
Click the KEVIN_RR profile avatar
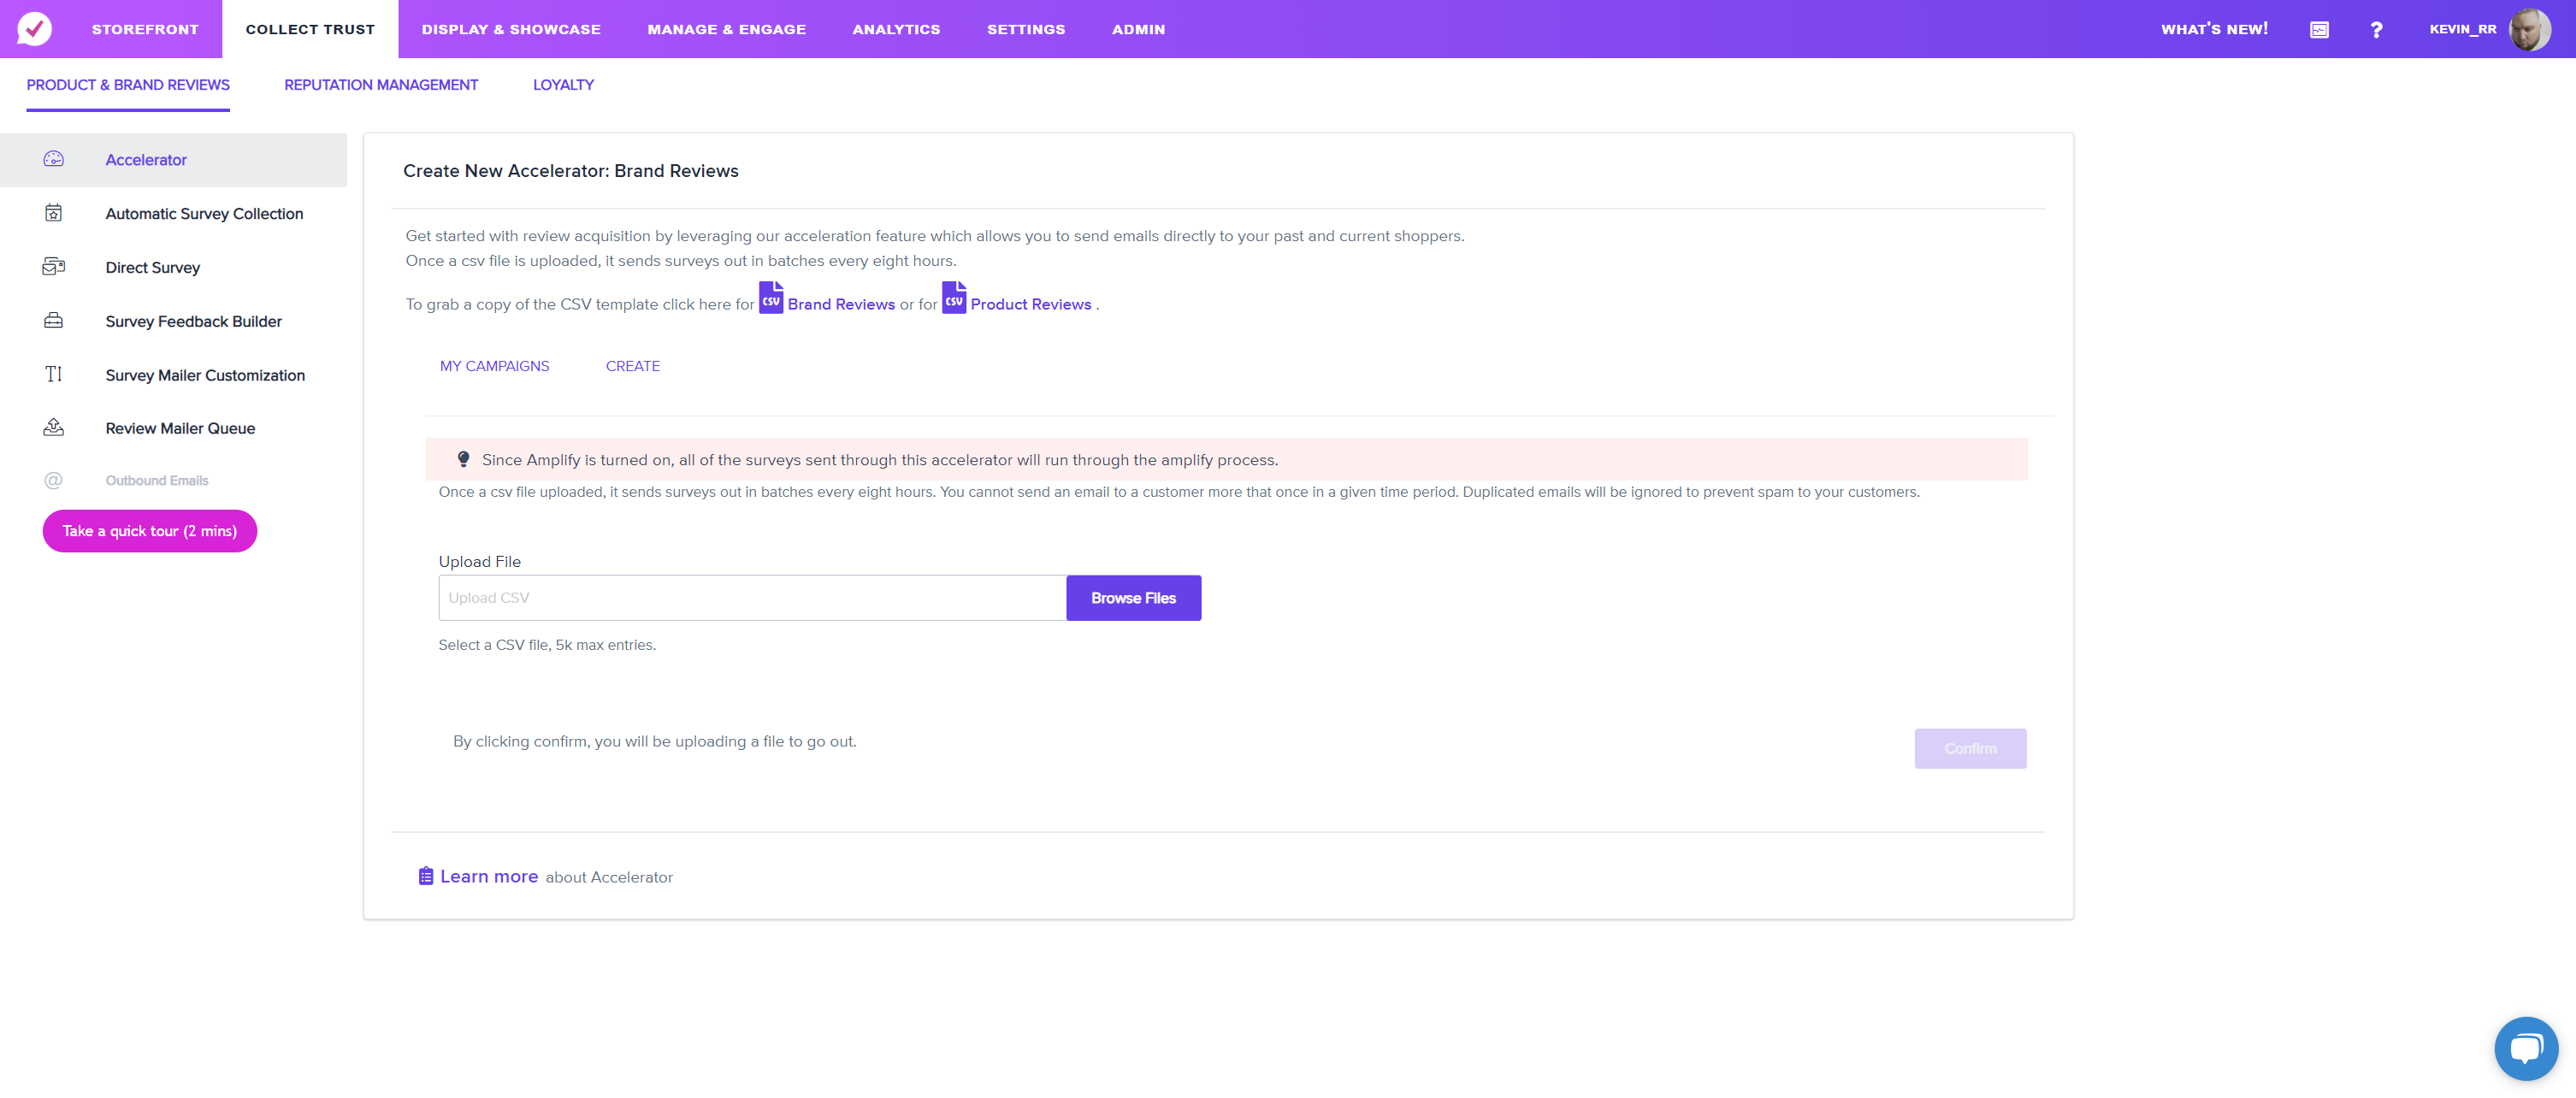coord(2530,29)
